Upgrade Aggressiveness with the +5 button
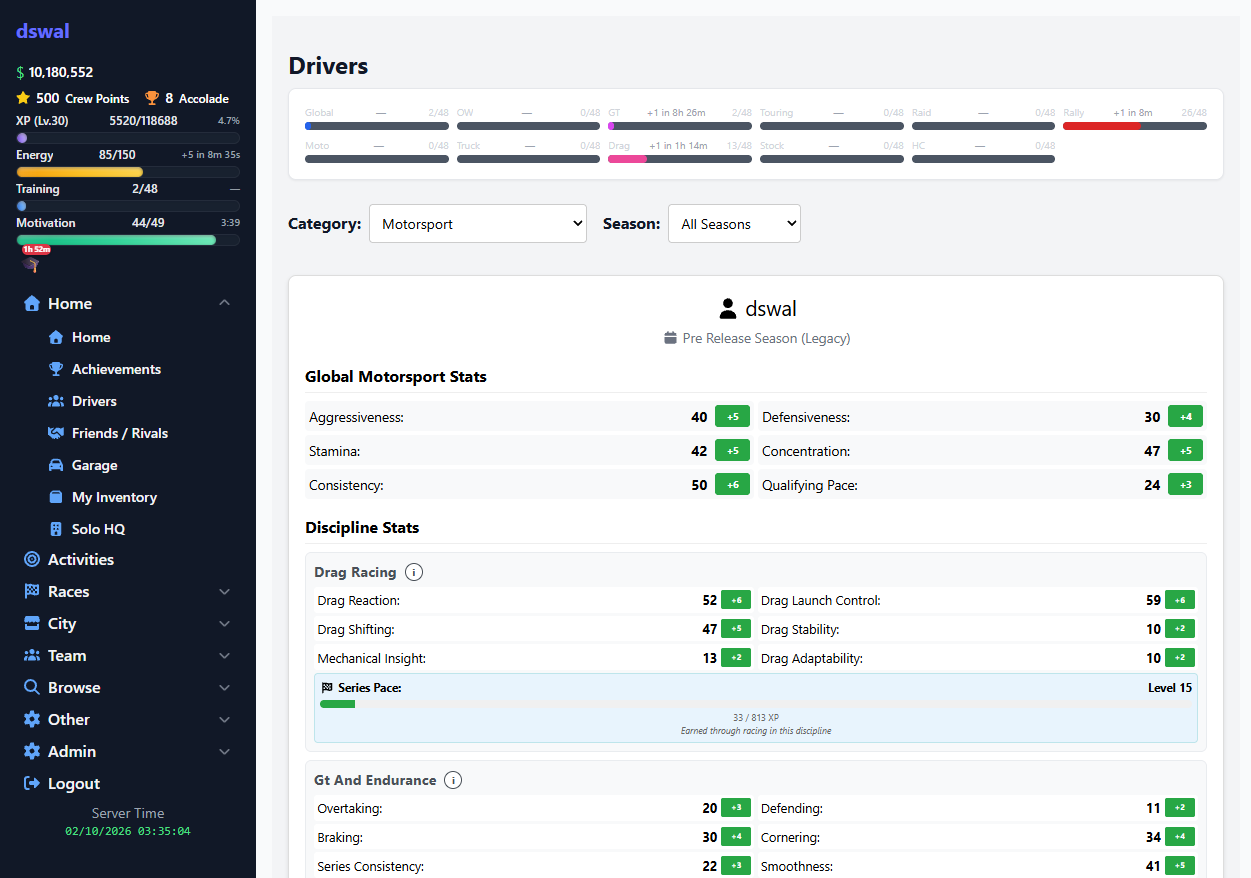Image resolution: width=1251 pixels, height=878 pixels. coord(732,417)
